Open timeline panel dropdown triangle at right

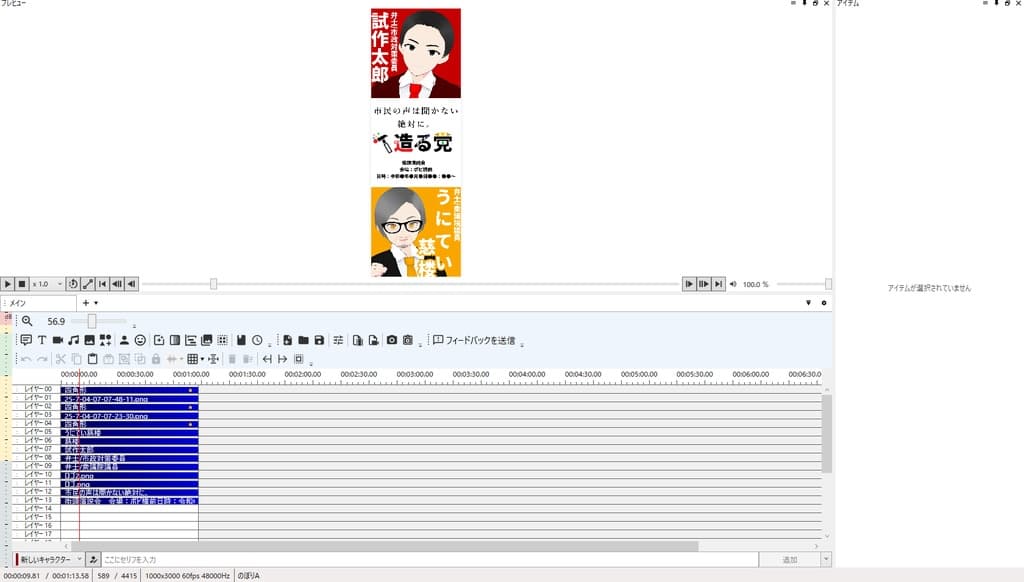pos(808,303)
